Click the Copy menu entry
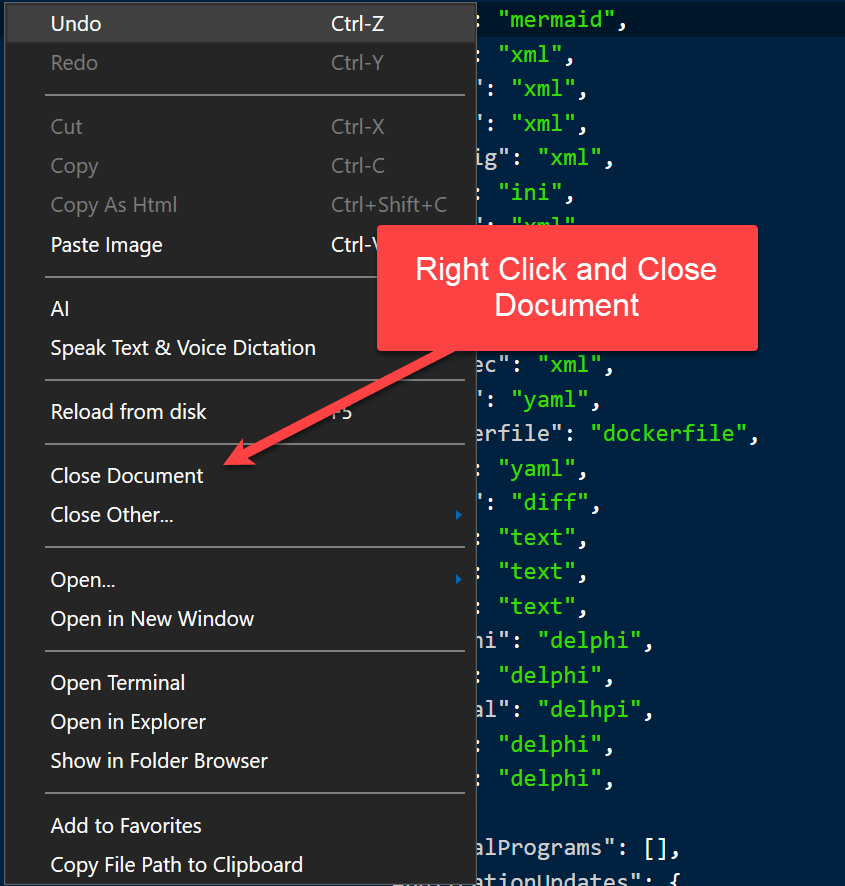Viewport: 845px width, 886px height. tap(240, 166)
